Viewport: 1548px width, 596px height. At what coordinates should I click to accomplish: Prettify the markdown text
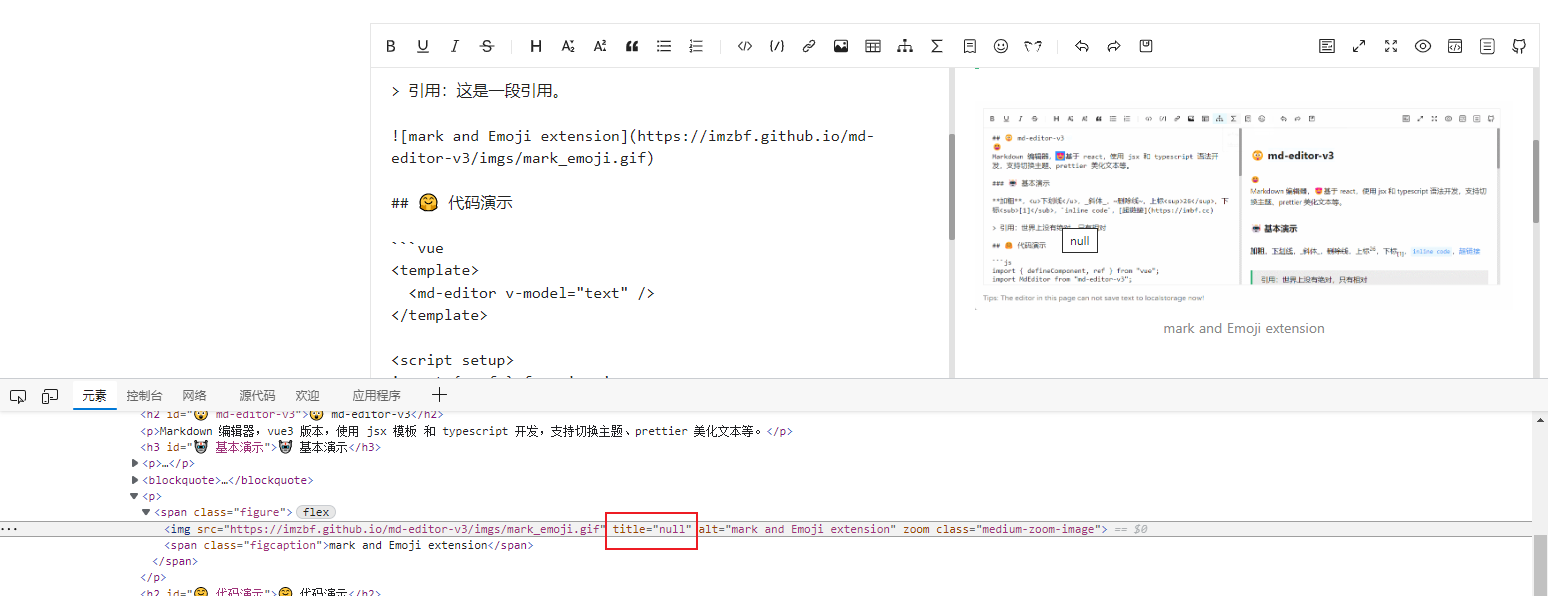[x=1327, y=46]
